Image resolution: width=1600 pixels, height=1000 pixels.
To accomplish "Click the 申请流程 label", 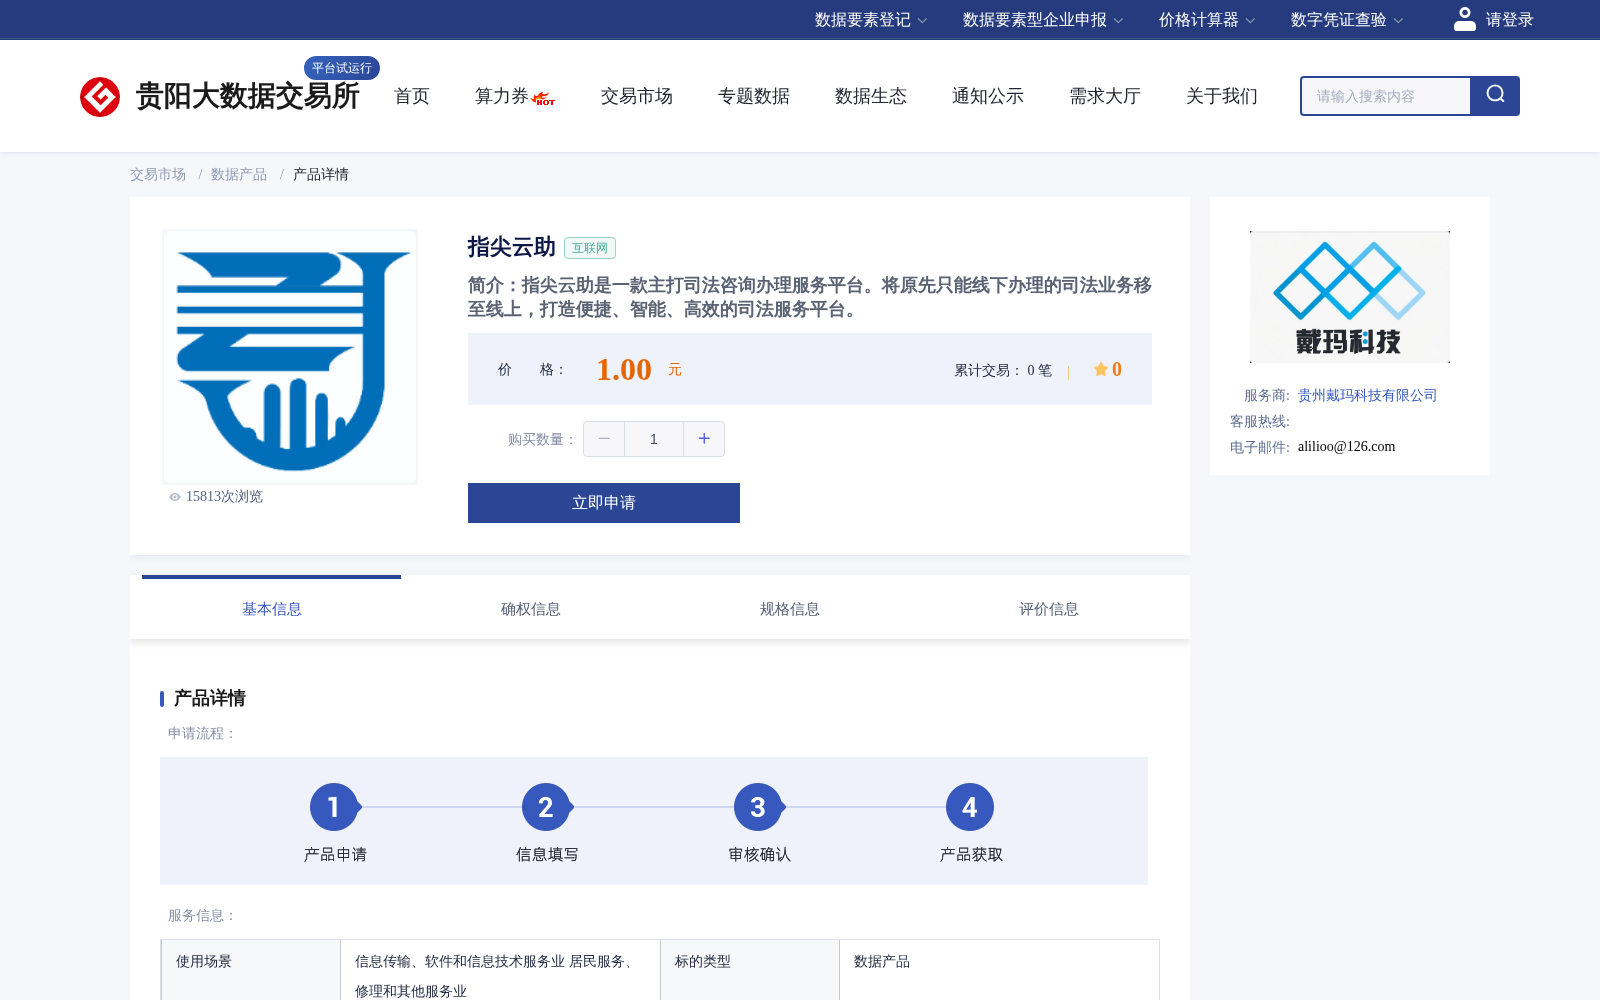I will 202,733.
